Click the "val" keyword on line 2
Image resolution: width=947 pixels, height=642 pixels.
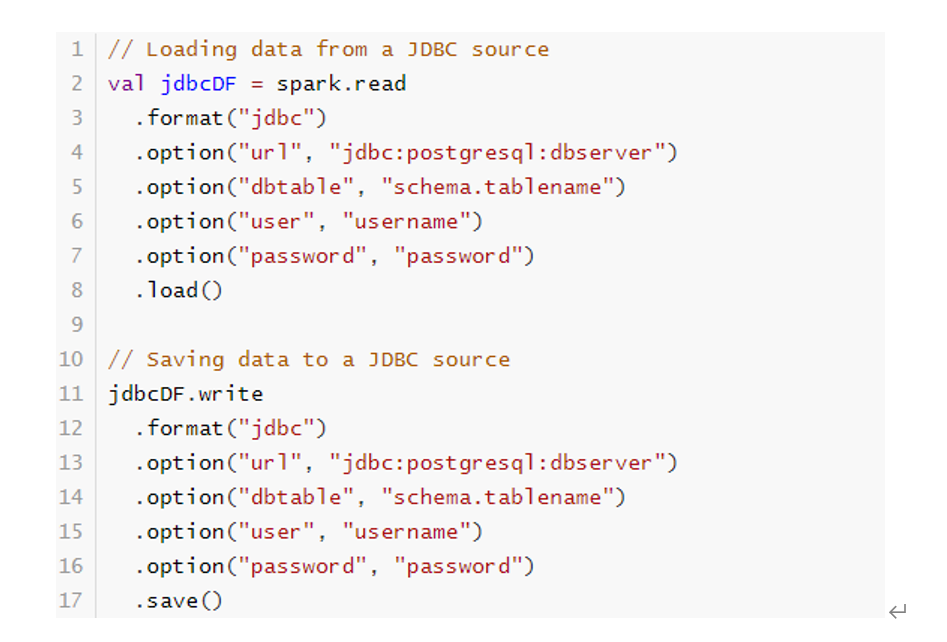127,84
